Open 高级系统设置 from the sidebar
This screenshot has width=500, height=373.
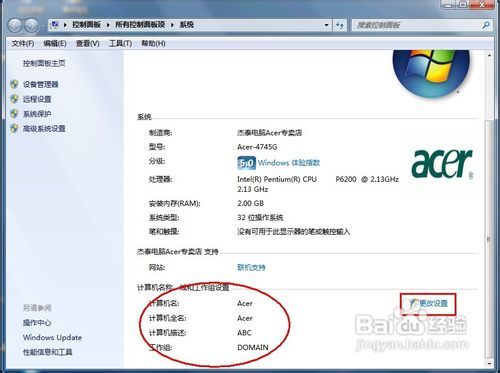(x=44, y=128)
